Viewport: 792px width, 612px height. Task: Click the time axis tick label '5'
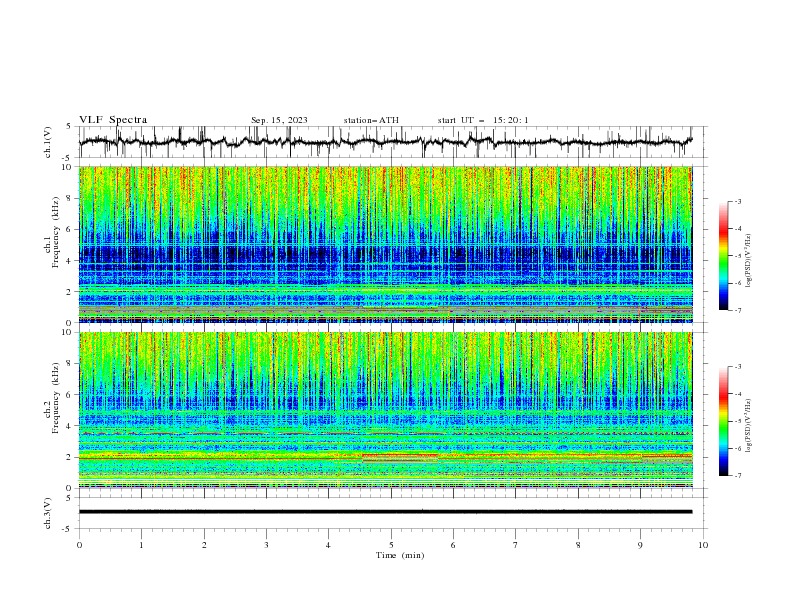(391, 545)
